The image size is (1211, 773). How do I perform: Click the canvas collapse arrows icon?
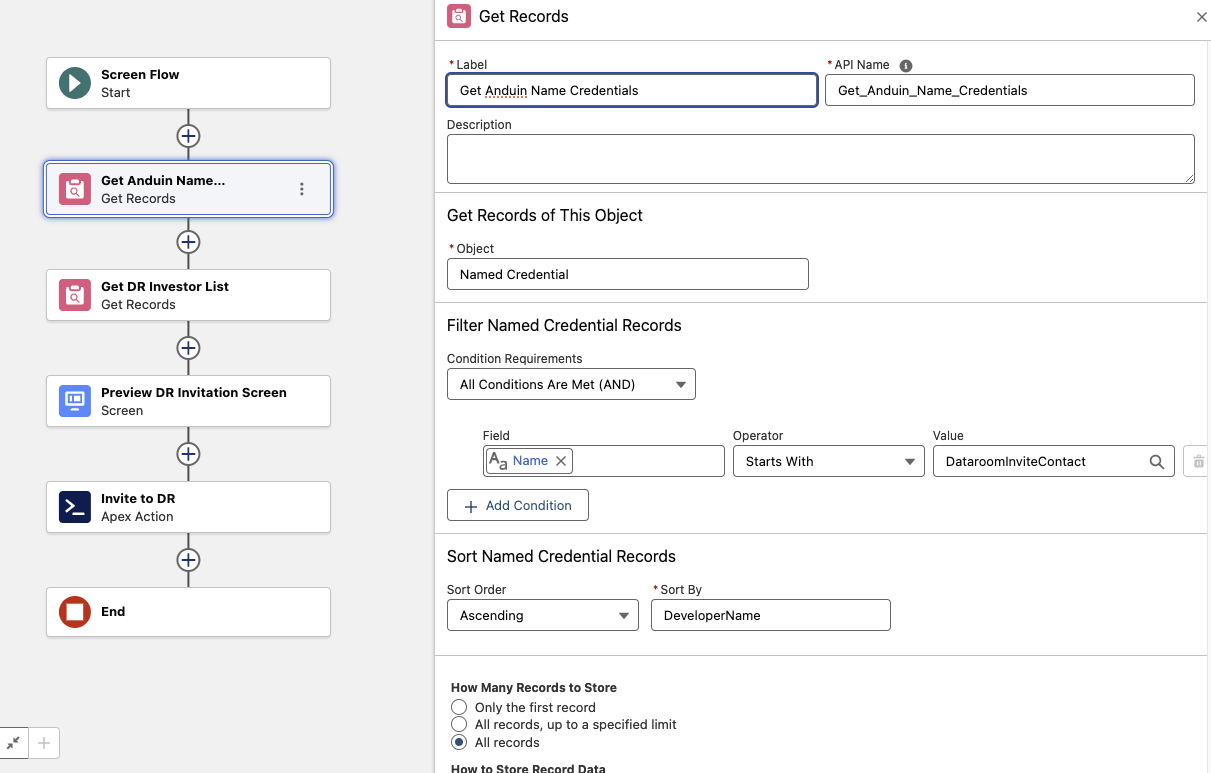[x=14, y=743]
